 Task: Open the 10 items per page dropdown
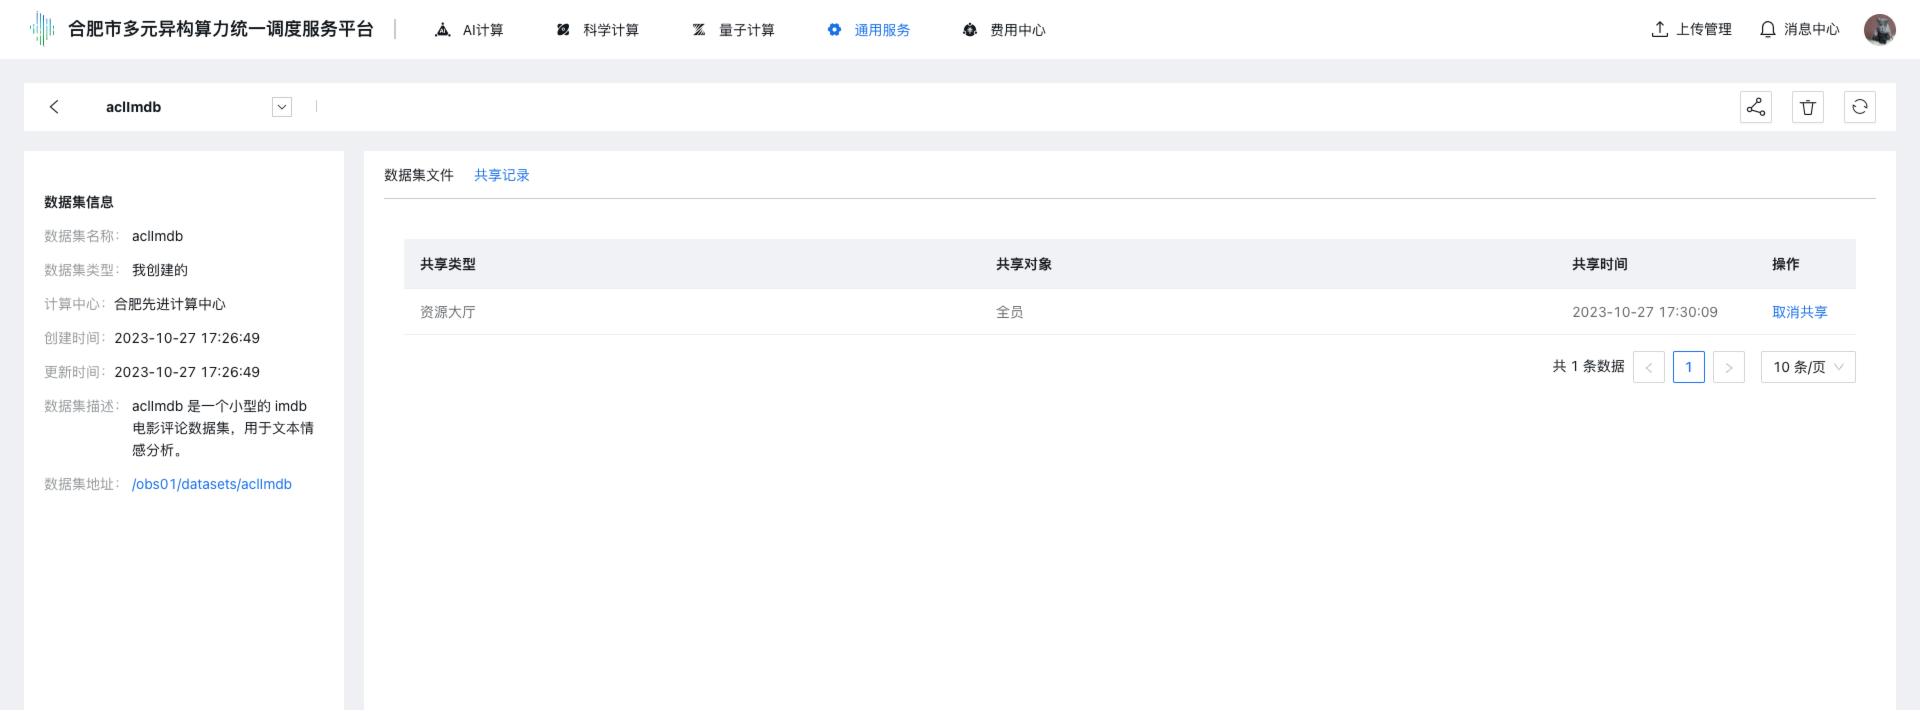coord(1807,367)
